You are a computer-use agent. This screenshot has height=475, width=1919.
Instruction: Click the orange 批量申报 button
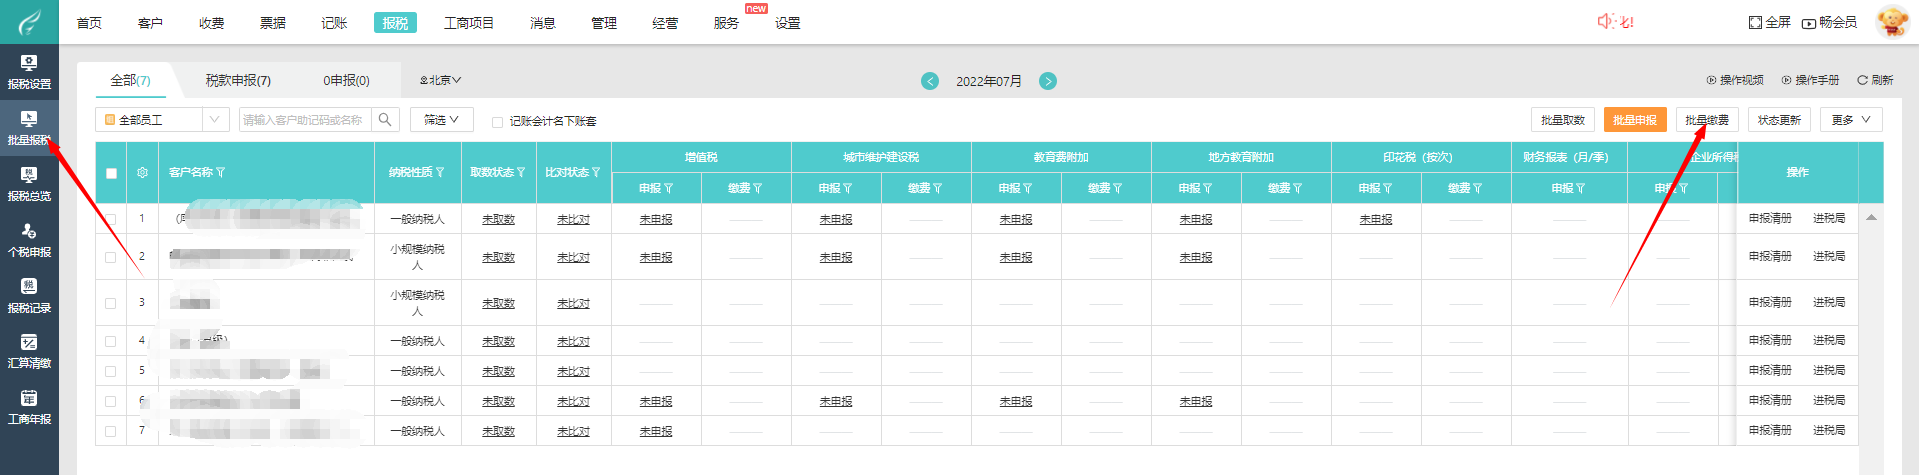pos(1634,120)
